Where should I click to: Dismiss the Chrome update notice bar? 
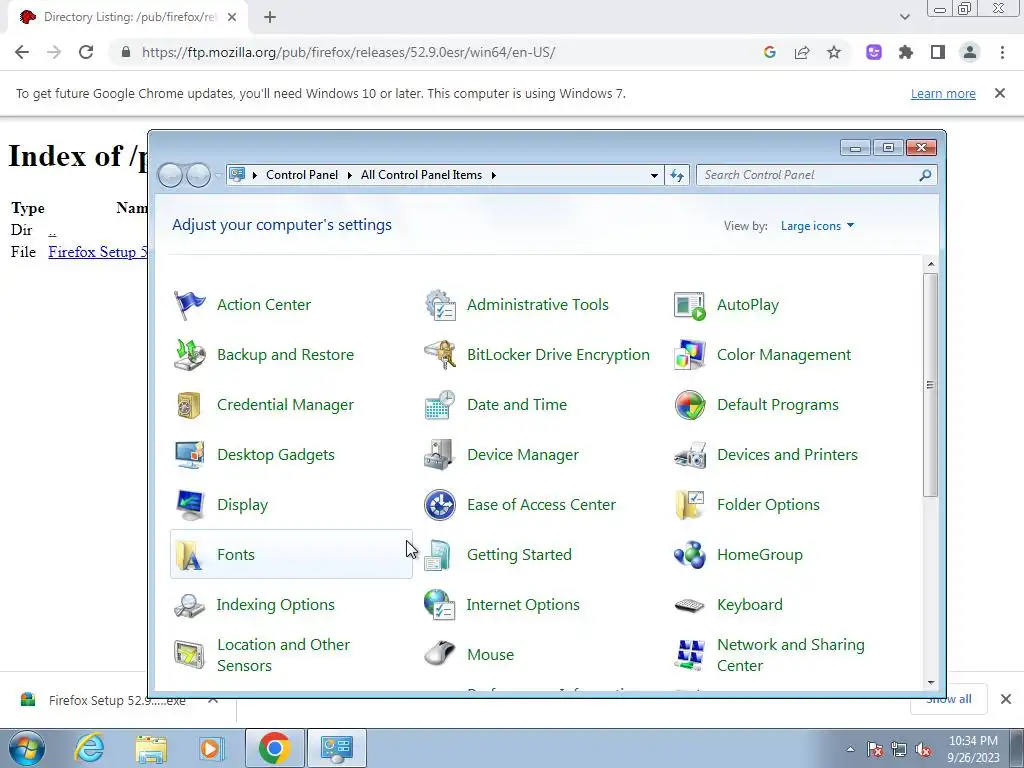[999, 93]
